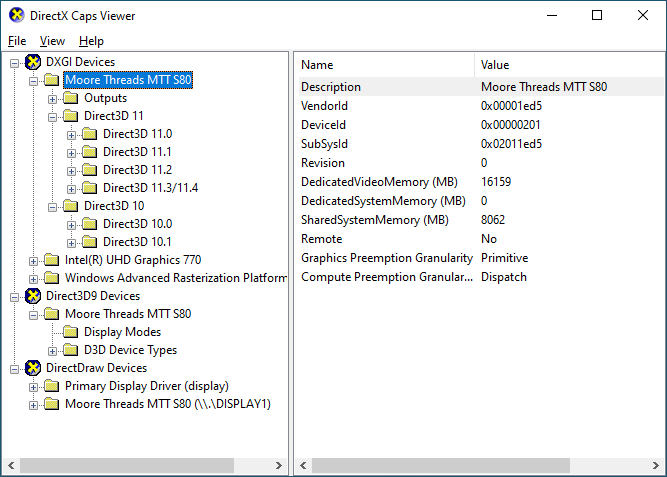Collapse the DirectDraw Devices node
667x477 pixels.
pyautogui.click(x=14, y=369)
